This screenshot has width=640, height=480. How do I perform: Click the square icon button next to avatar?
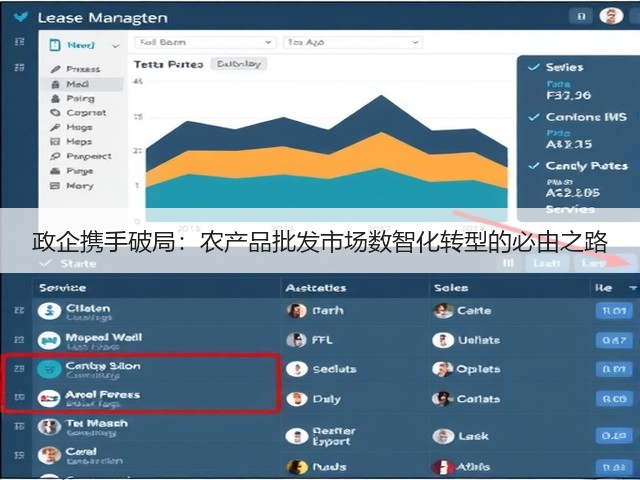coord(581,17)
